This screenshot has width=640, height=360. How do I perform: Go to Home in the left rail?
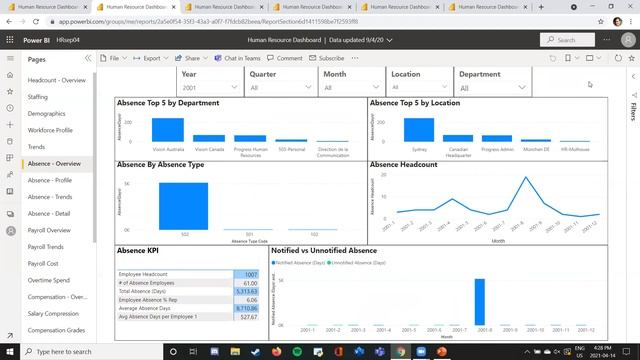[x=10, y=75]
